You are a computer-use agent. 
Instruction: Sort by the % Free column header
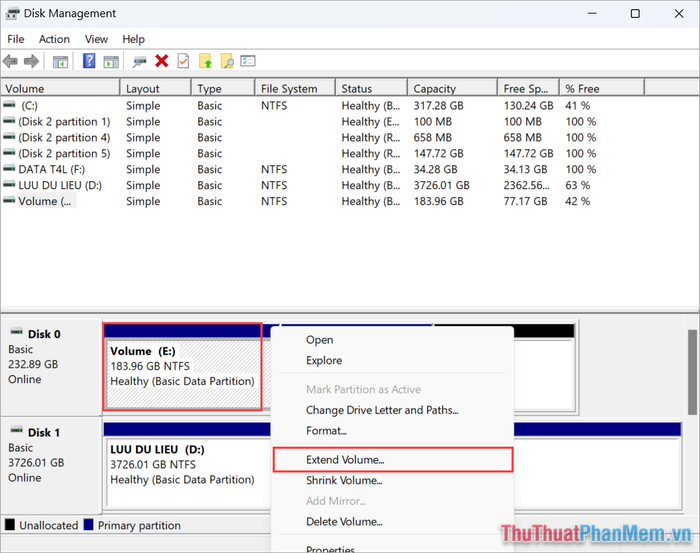pos(602,88)
